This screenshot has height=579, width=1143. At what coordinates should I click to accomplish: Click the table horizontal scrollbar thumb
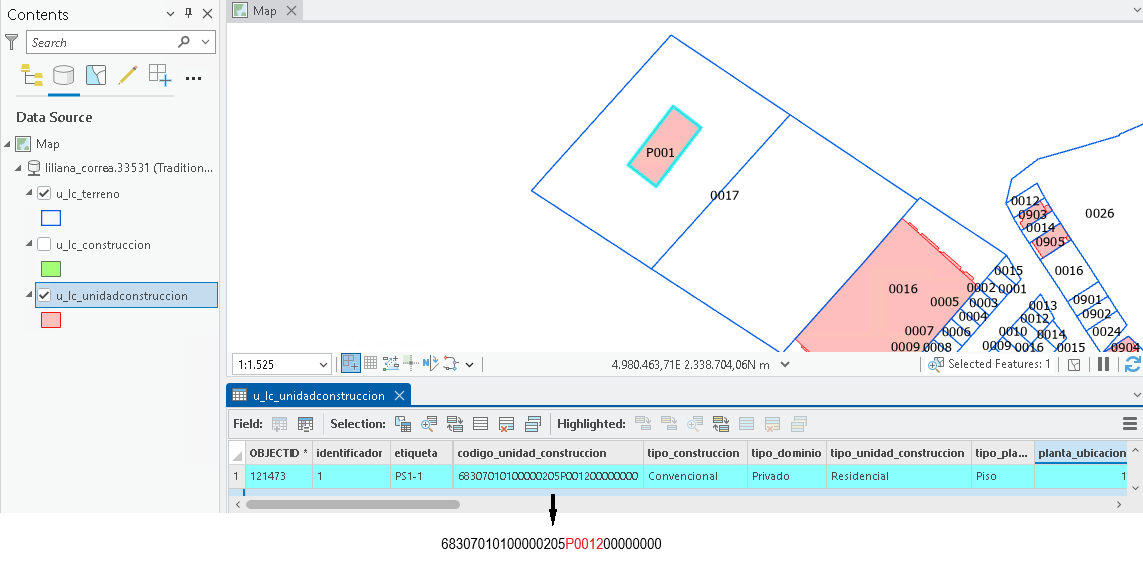pyautogui.click(x=353, y=504)
